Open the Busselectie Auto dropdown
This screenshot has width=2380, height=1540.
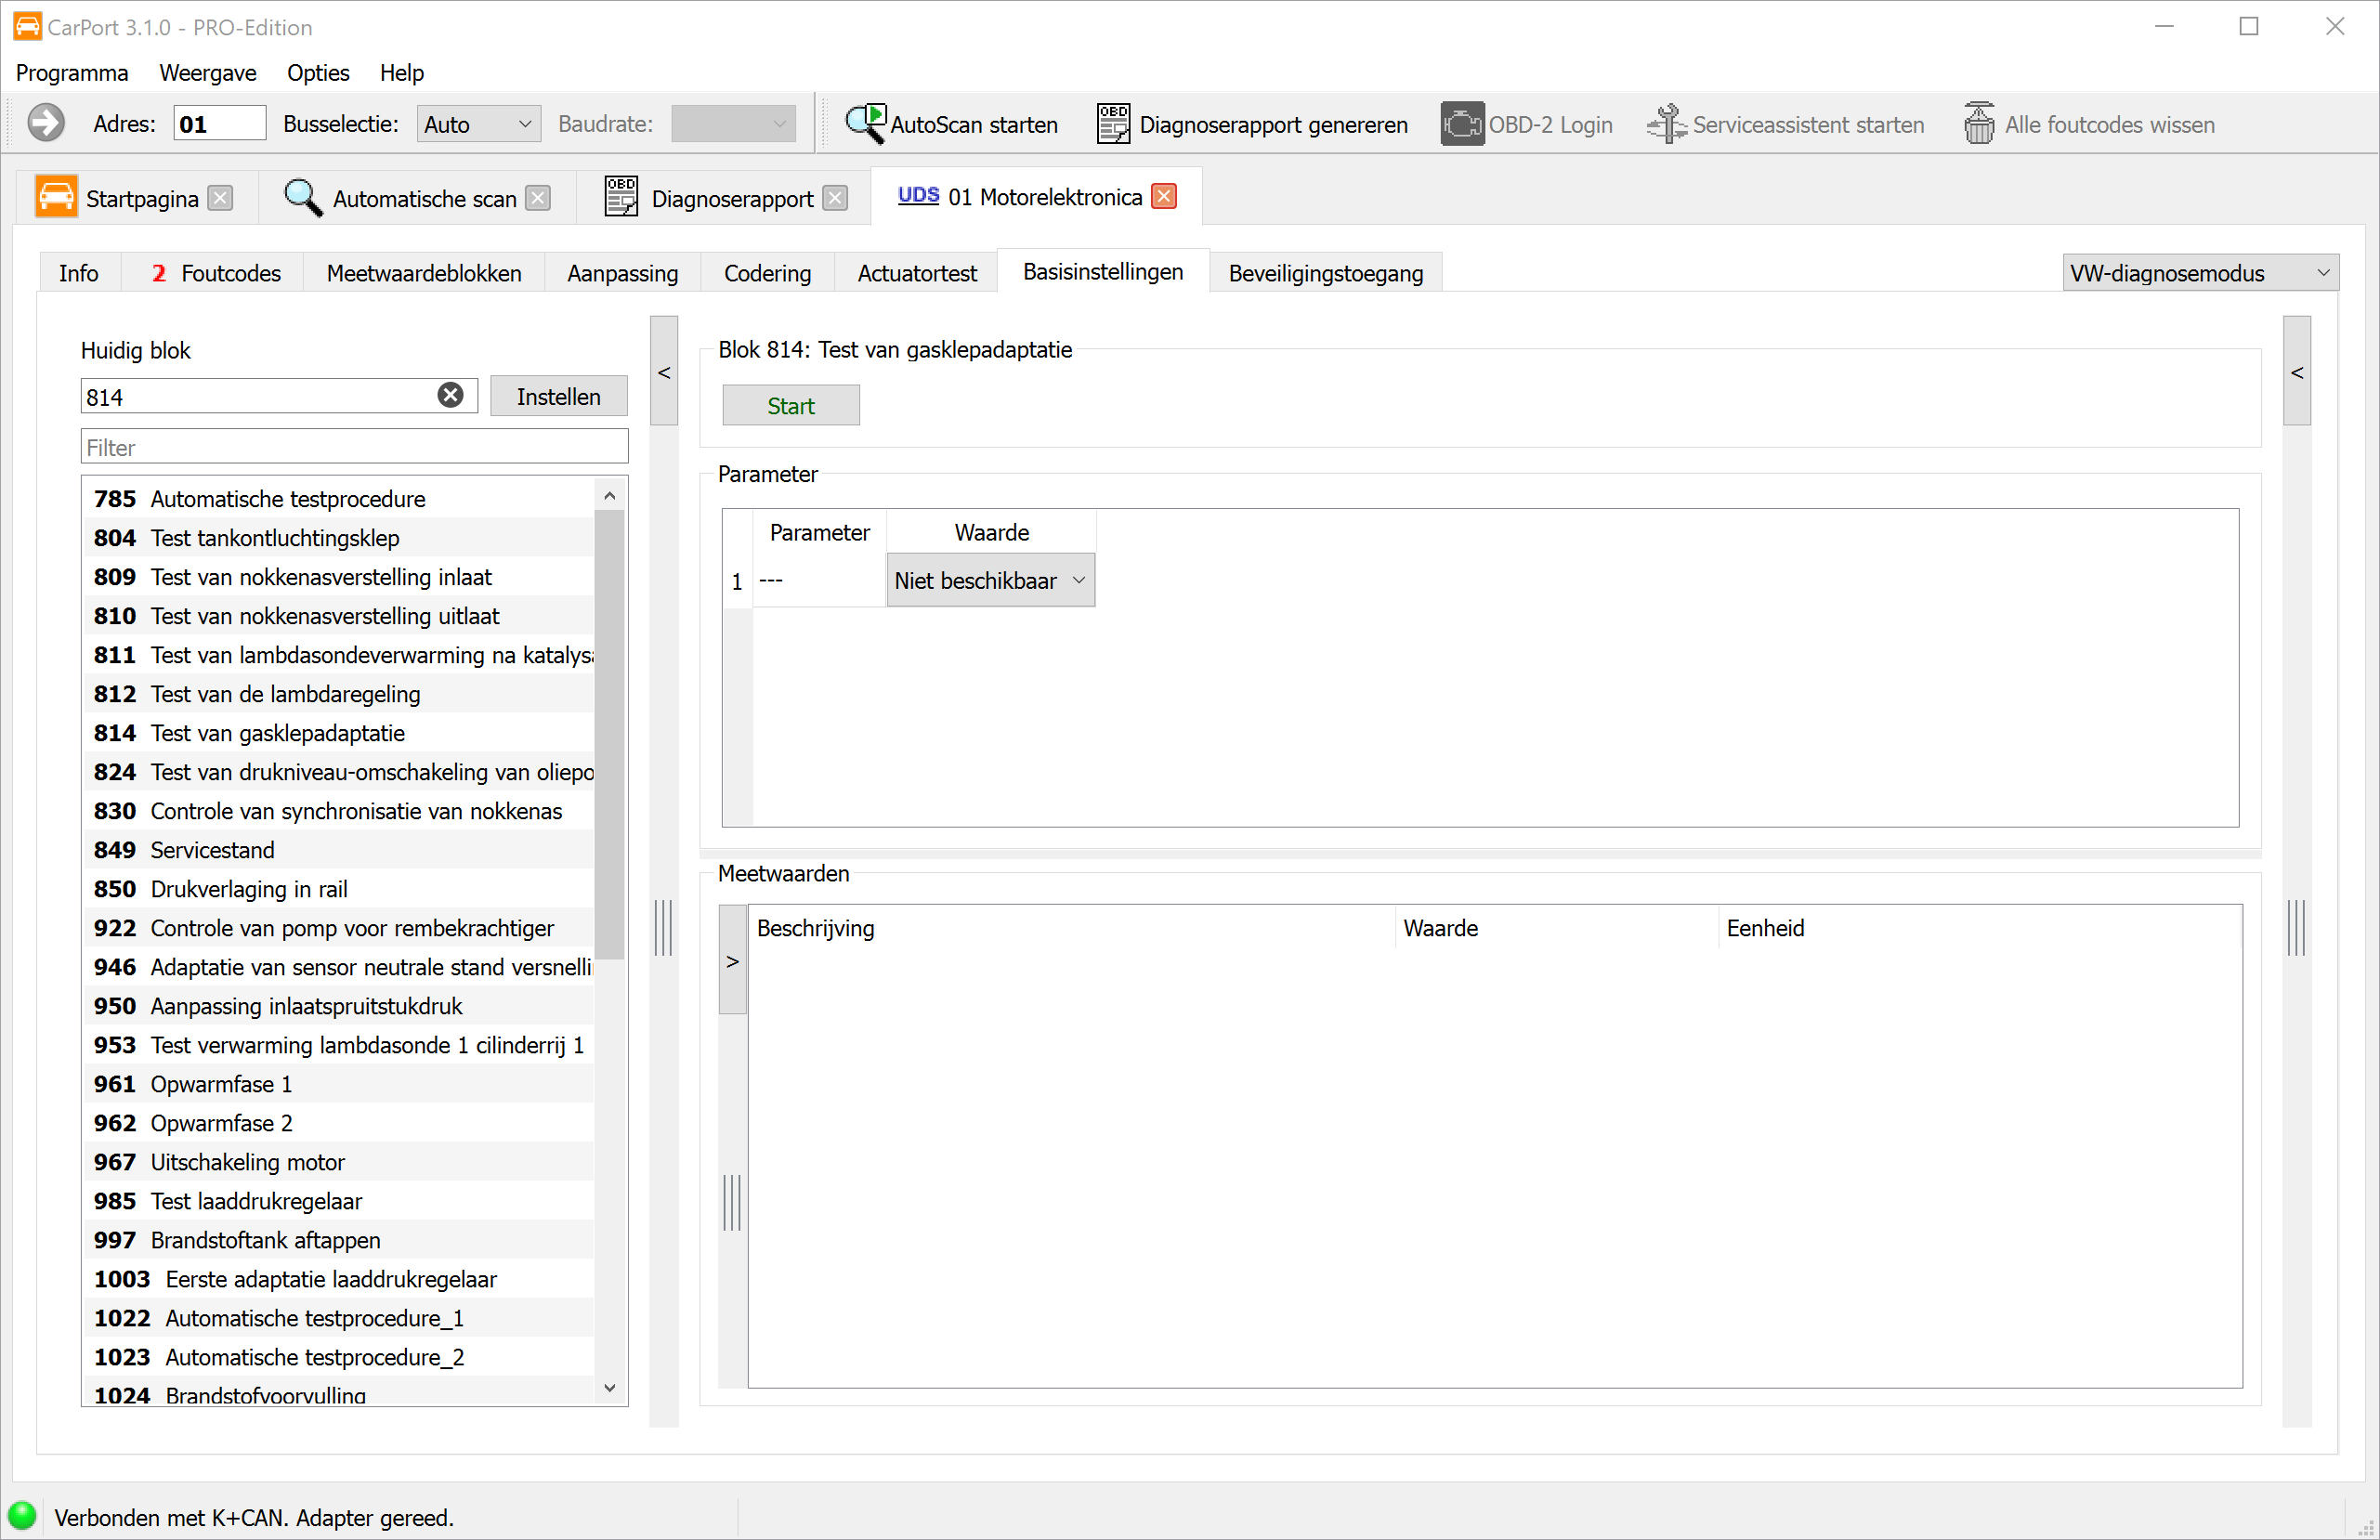point(478,124)
